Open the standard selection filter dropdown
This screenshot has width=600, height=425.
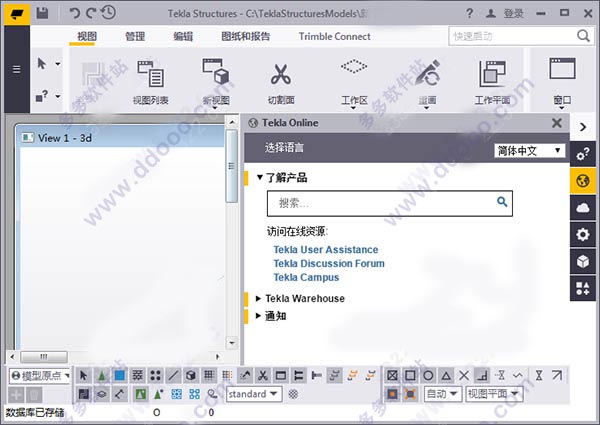click(x=254, y=394)
